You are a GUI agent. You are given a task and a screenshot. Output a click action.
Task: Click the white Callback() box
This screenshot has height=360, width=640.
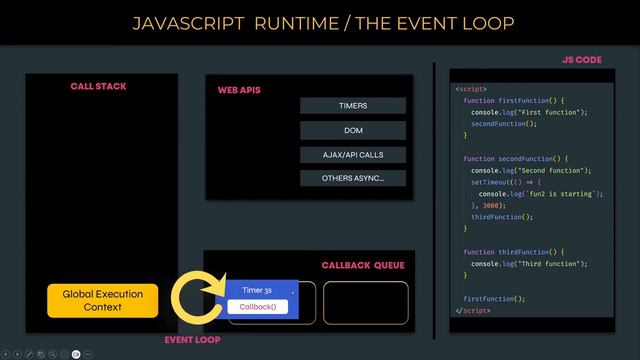click(x=258, y=307)
